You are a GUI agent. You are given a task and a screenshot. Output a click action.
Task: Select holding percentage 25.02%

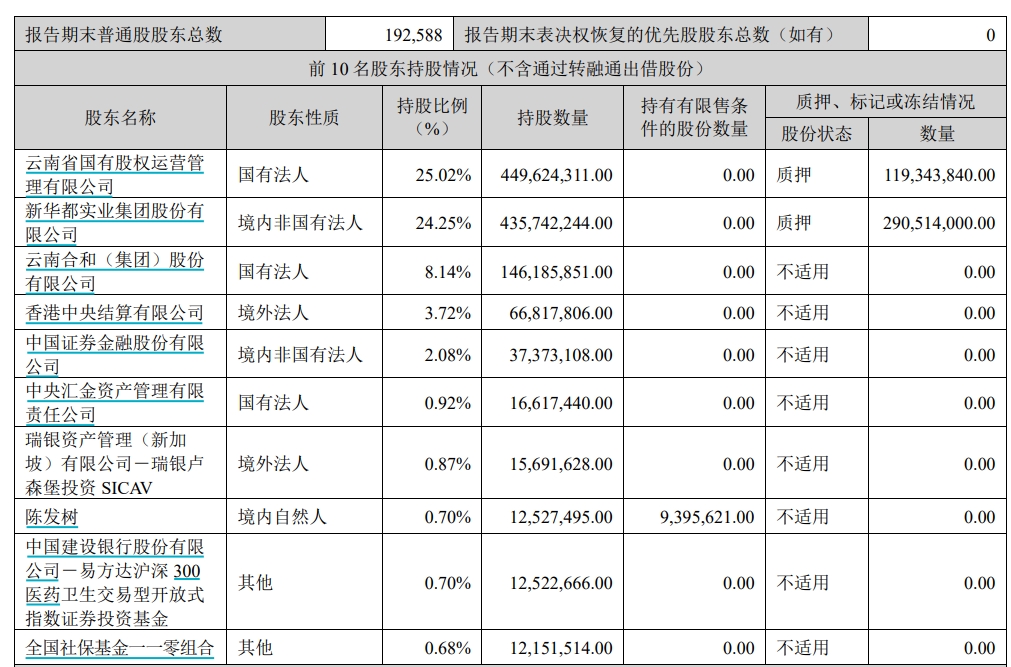(x=443, y=175)
